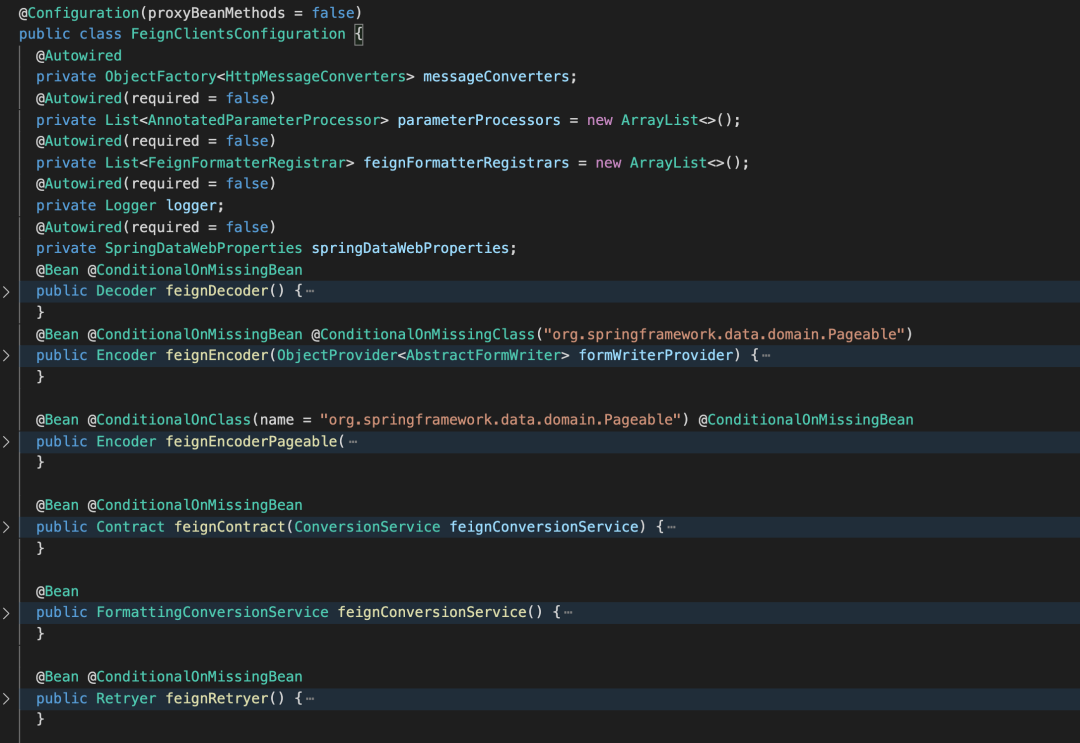
Task: Click the ellipsis after feignConversionService) {
Action: tap(672, 527)
